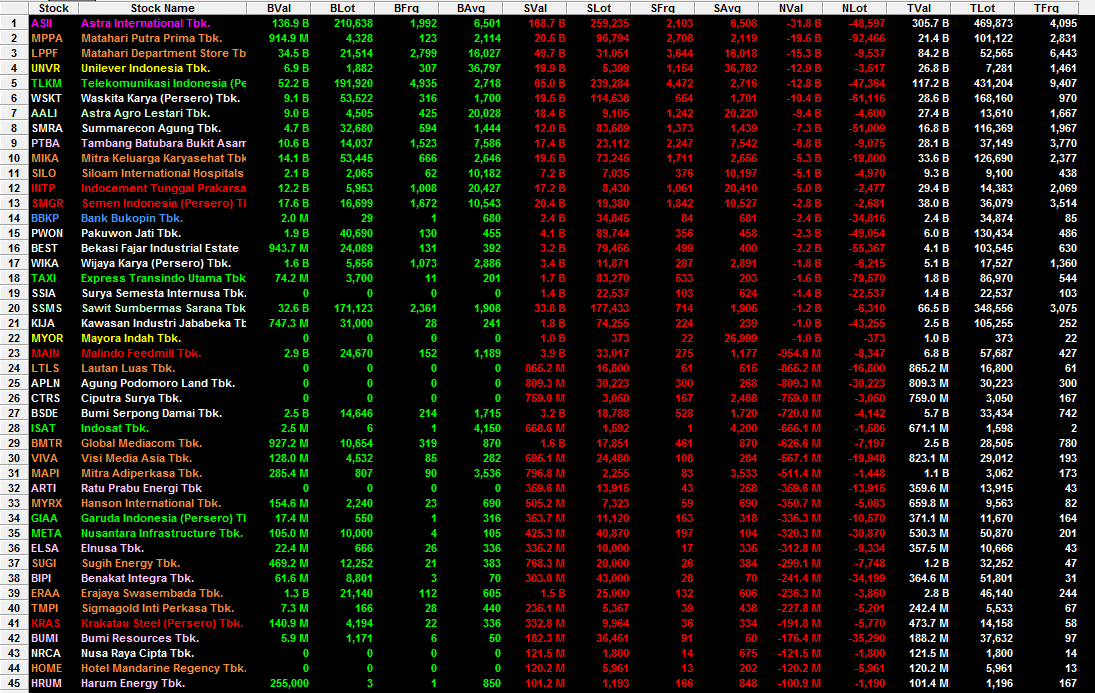Select the BSDE ticker cell
Screen dimensions: 1095x693
(x=45, y=414)
